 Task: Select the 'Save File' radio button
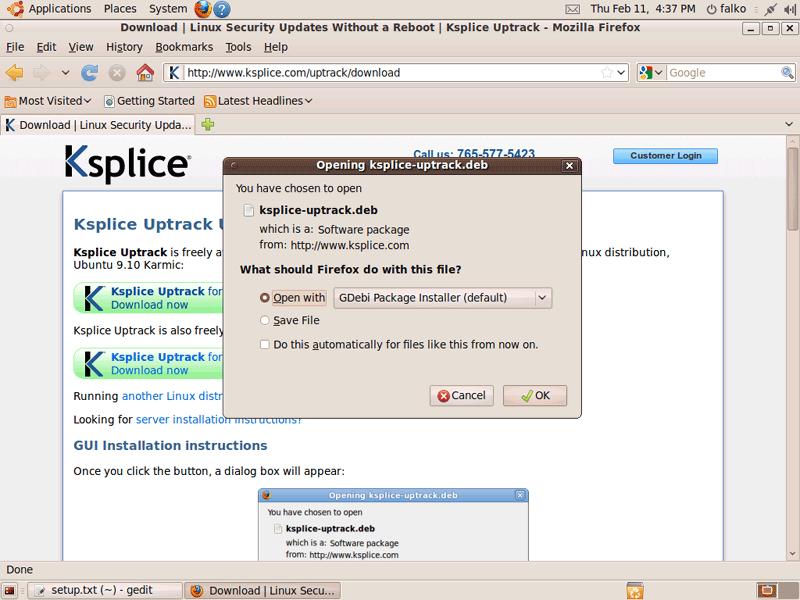click(x=265, y=321)
